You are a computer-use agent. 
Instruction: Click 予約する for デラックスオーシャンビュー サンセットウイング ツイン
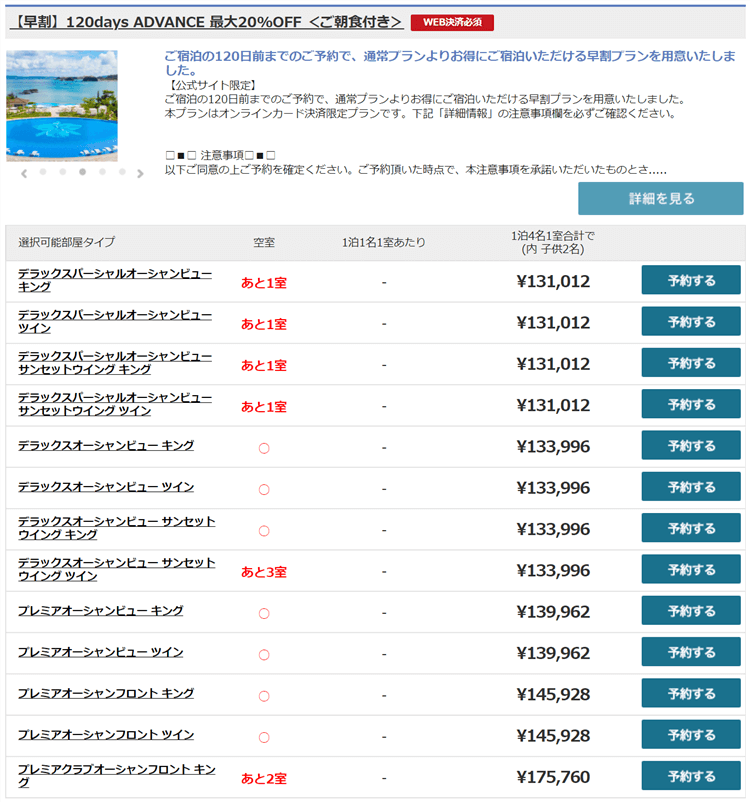coord(691,570)
